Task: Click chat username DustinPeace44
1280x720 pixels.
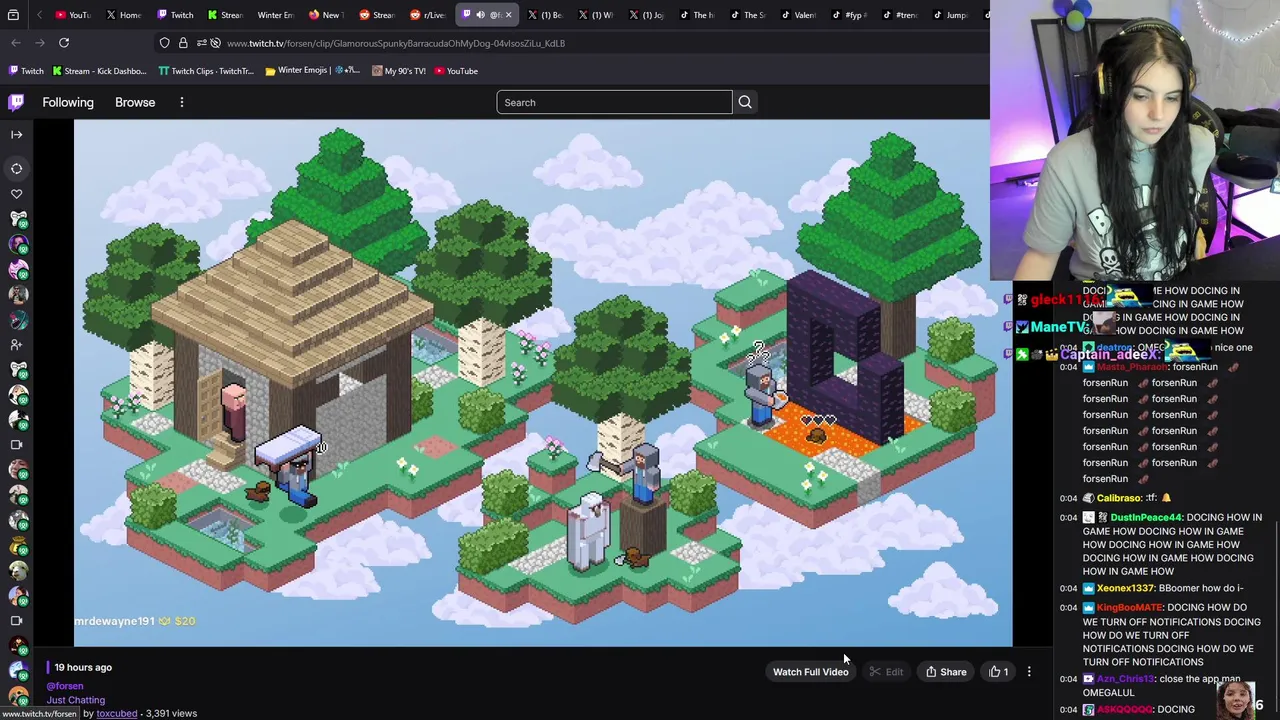Action: (1146, 518)
